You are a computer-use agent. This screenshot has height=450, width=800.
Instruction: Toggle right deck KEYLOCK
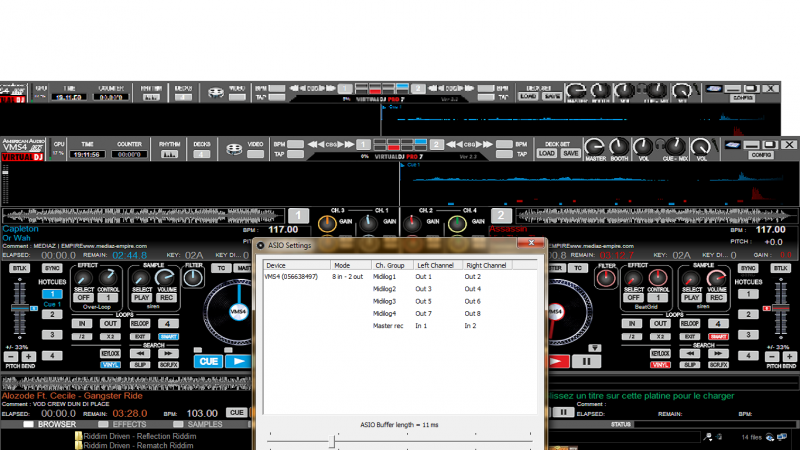point(660,354)
